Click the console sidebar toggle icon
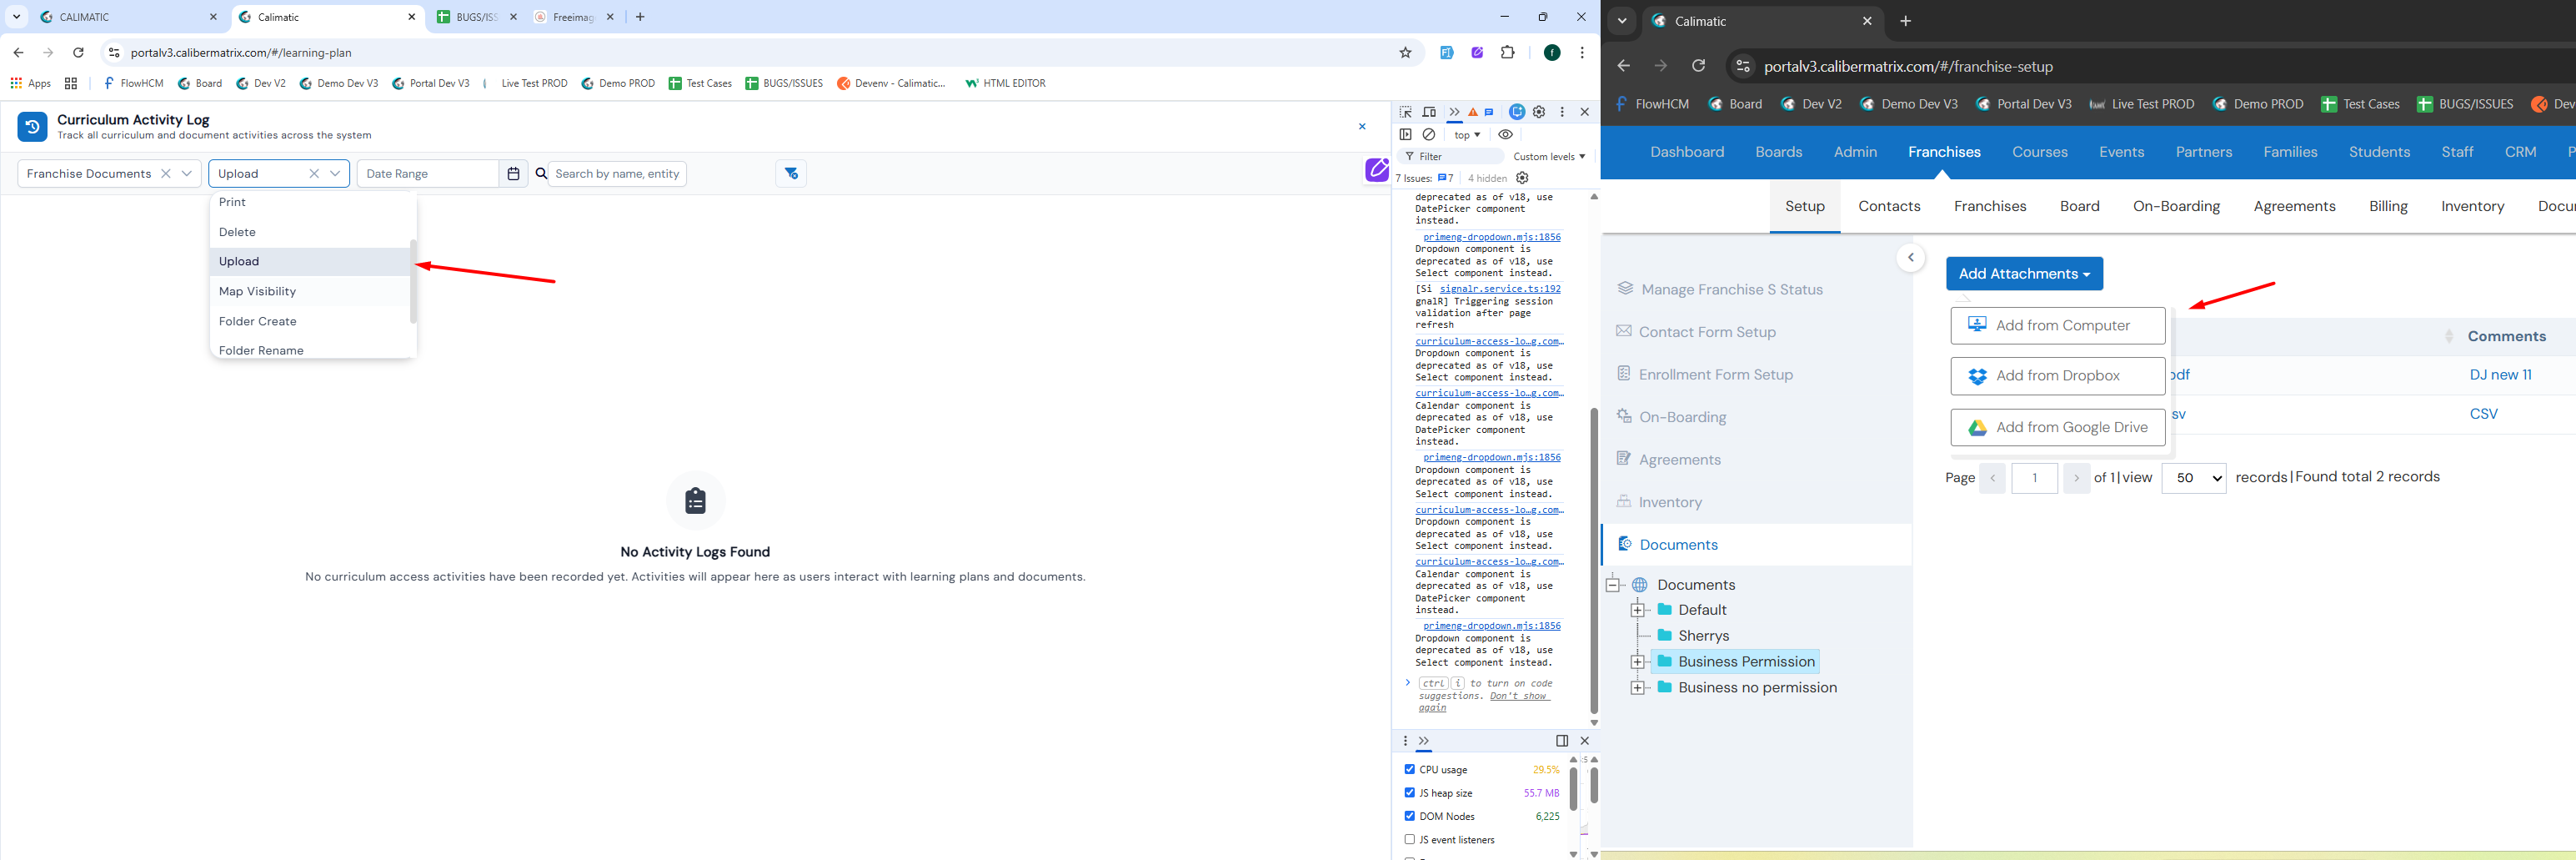Viewport: 2576px width, 860px height. click(1406, 135)
